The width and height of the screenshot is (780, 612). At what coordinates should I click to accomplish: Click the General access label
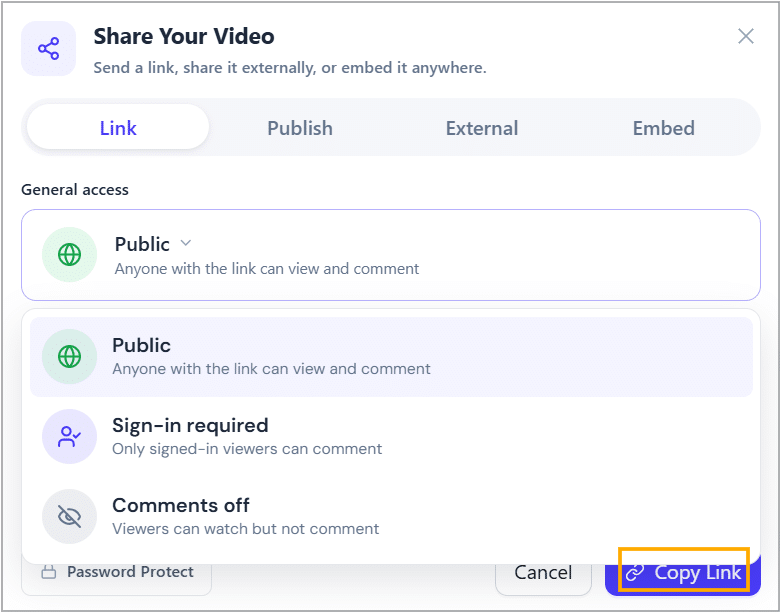click(75, 190)
